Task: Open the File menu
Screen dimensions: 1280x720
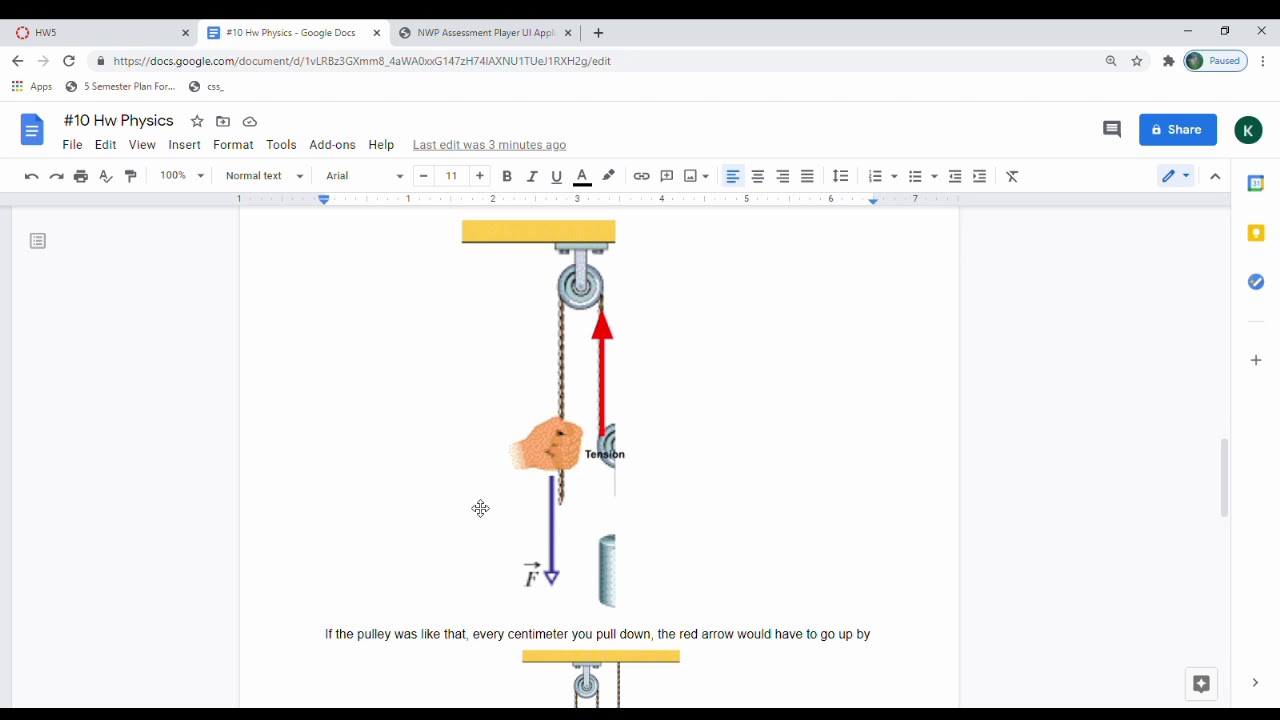Action: tap(72, 145)
